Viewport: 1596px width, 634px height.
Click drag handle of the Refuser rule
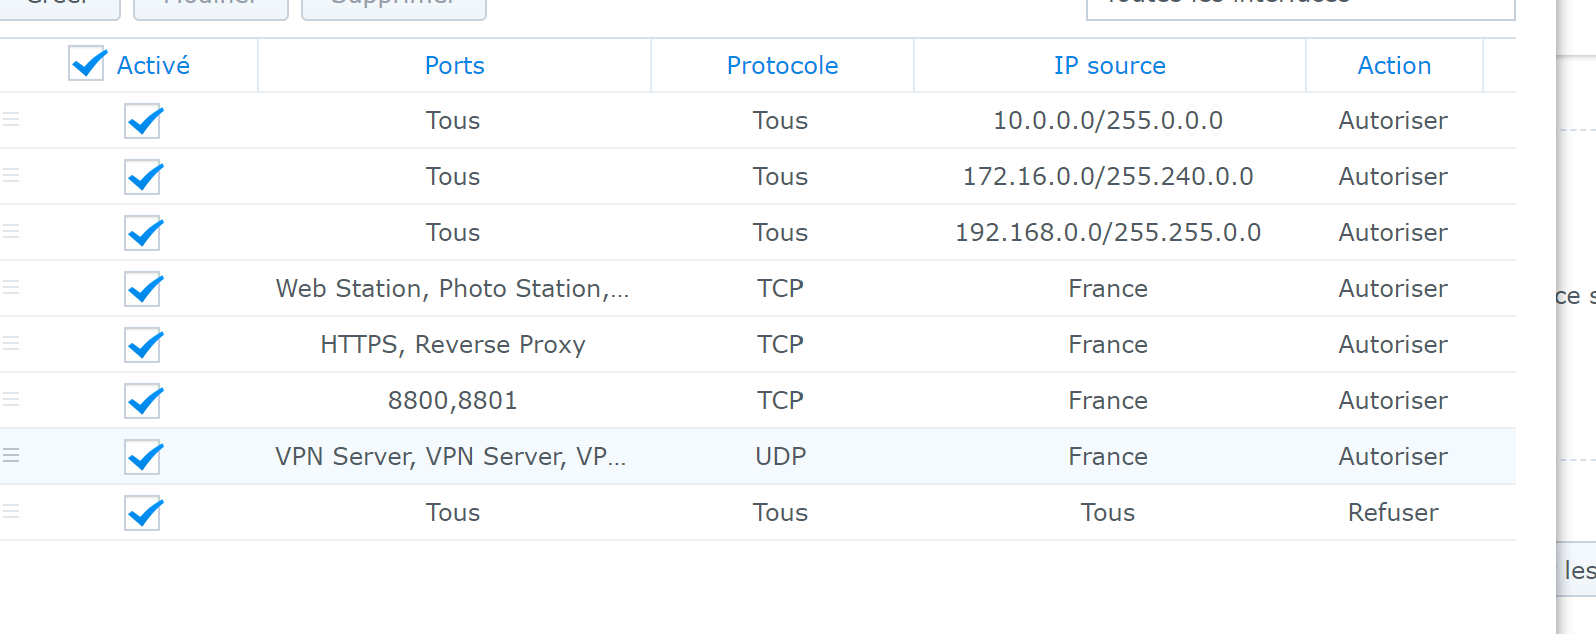pyautogui.click(x=11, y=511)
